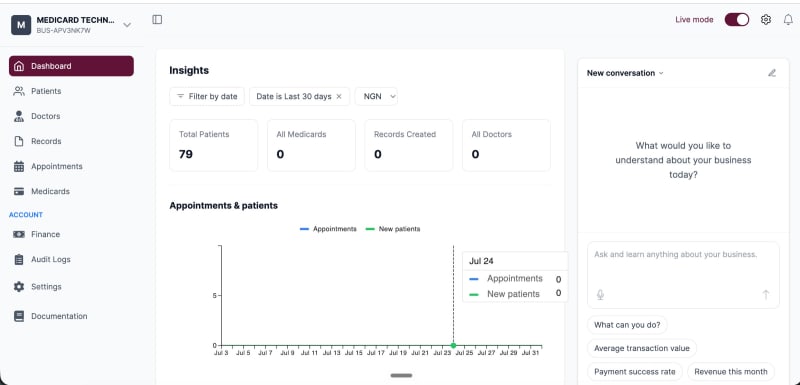This screenshot has height=385, width=800.
Task: Click the Records file icon
Action: click(19, 141)
